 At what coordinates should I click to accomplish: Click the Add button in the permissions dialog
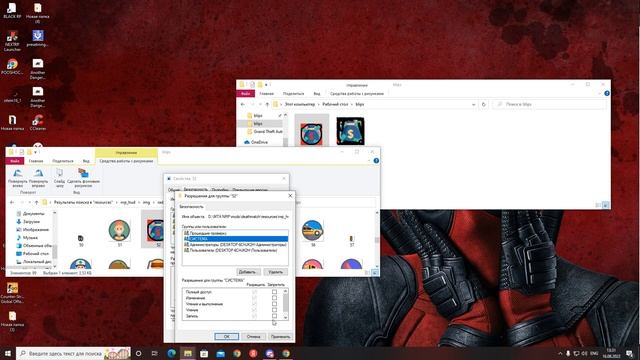[x=247, y=271]
